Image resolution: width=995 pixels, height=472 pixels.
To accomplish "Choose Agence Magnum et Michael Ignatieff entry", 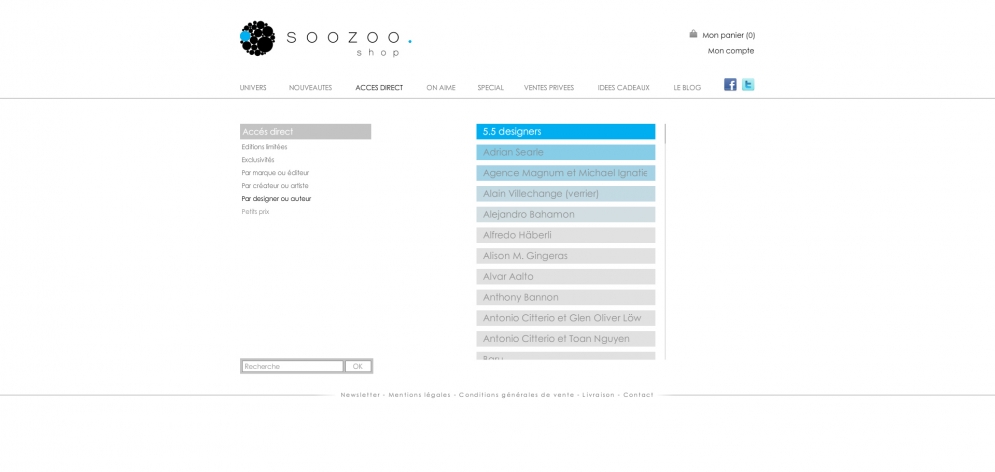I will click(566, 173).
